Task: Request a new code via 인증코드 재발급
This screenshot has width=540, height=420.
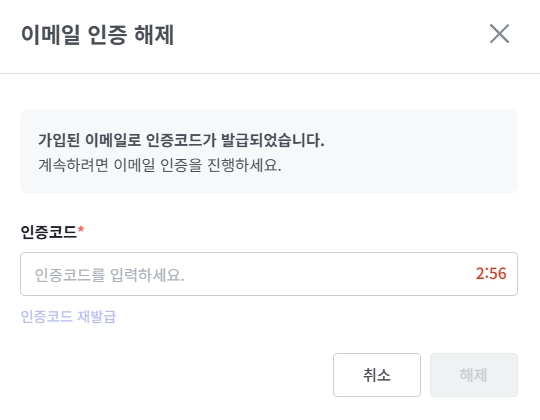Action: (x=68, y=316)
